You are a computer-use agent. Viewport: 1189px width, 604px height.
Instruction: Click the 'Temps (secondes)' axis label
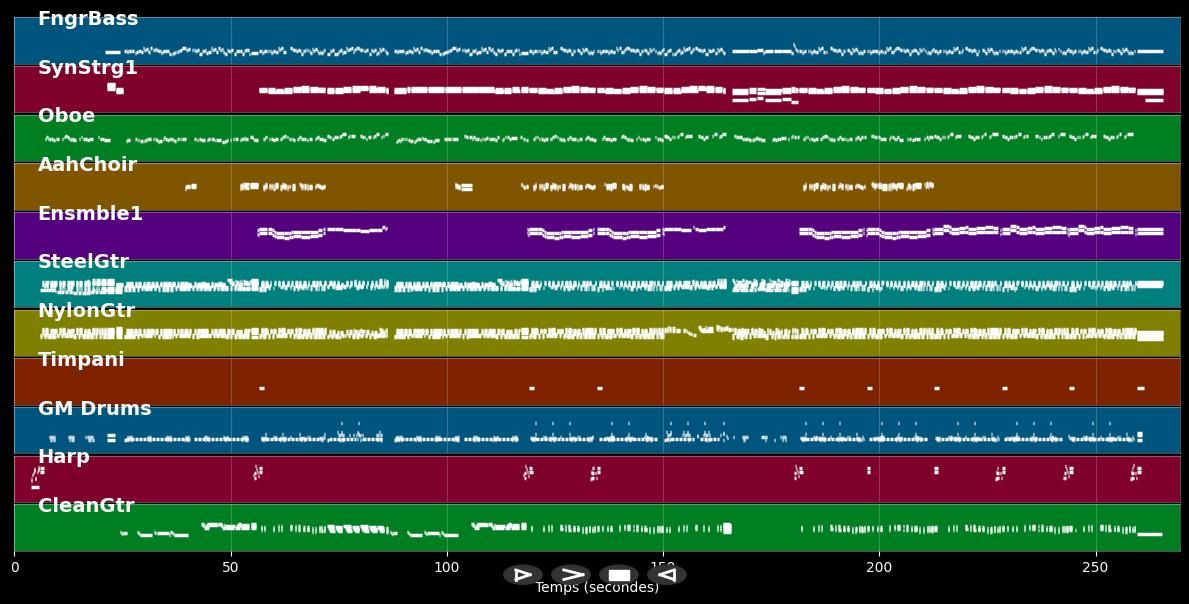(x=596, y=588)
